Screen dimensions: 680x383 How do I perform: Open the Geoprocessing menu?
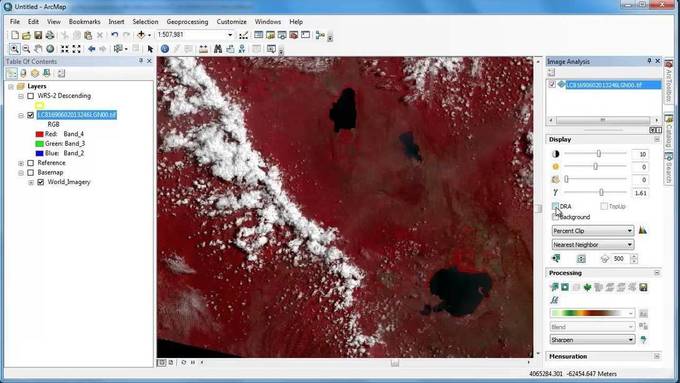click(187, 22)
